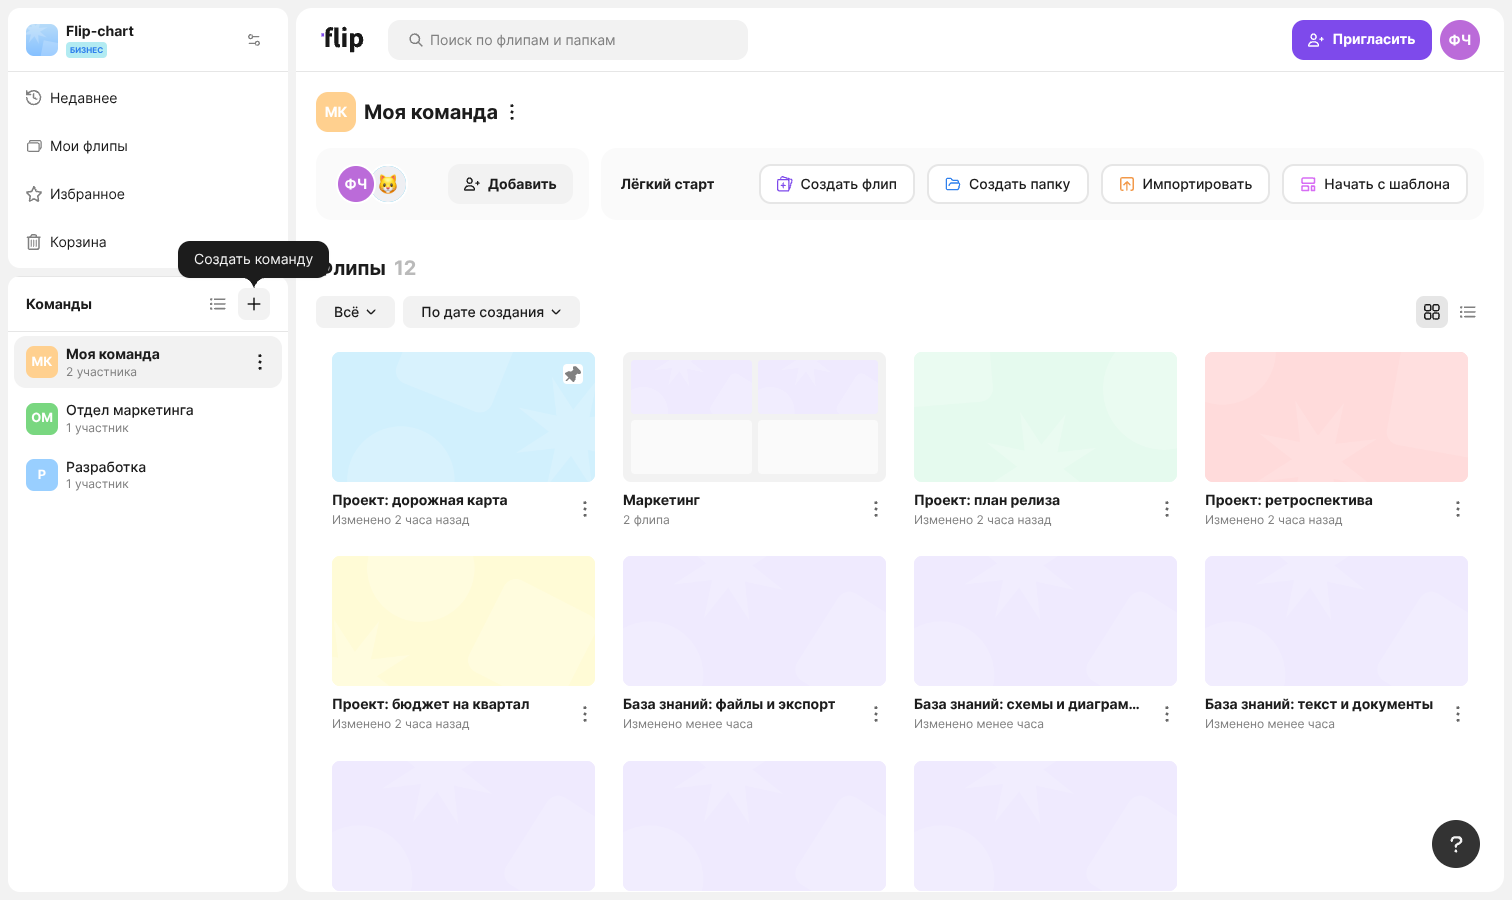Open more options for Проект: план релиза
The height and width of the screenshot is (900, 1512).
coord(1167,509)
